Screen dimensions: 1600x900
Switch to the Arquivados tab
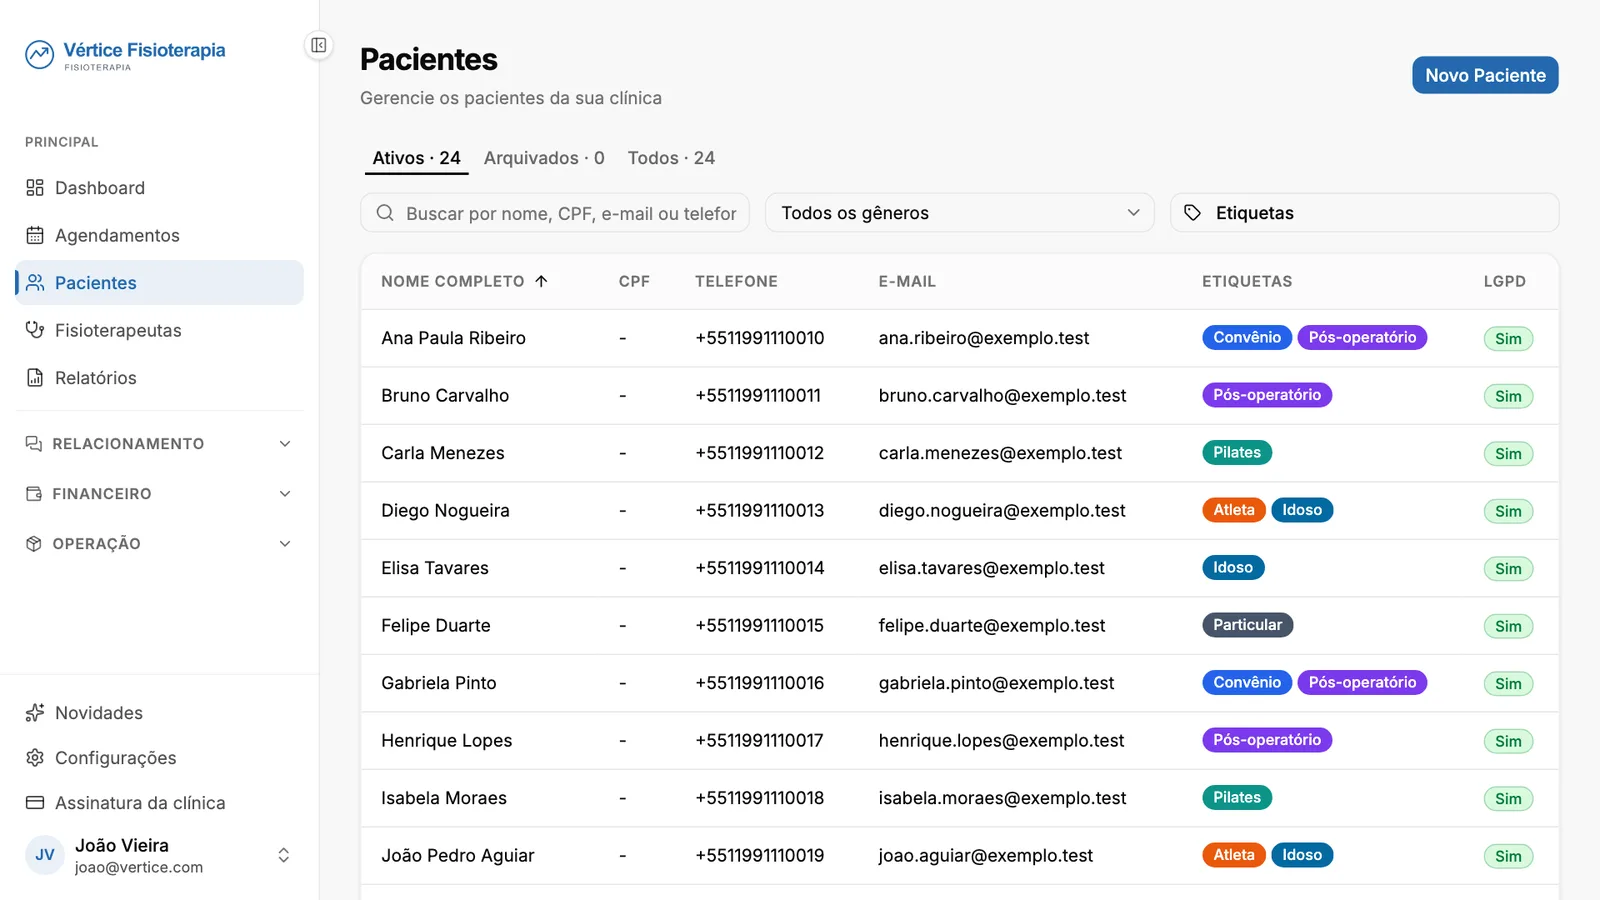(x=544, y=158)
